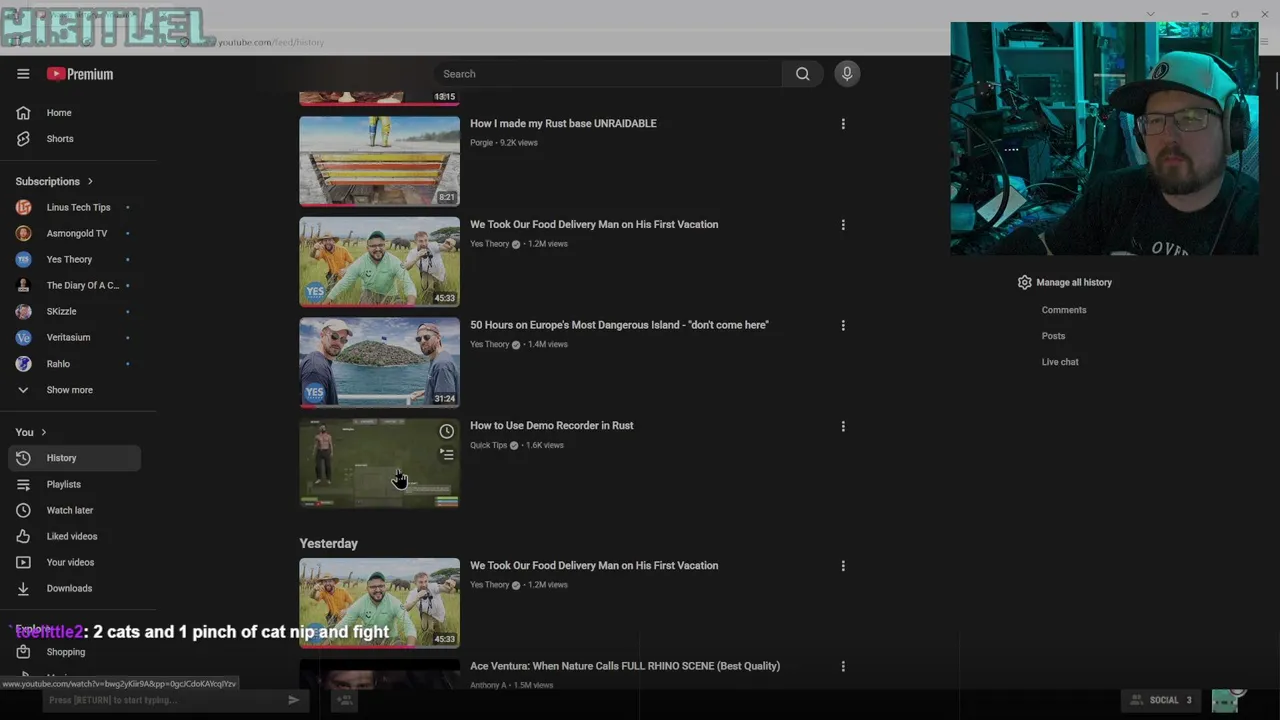
Task: Open Shorts from sidebar
Action: (75, 139)
